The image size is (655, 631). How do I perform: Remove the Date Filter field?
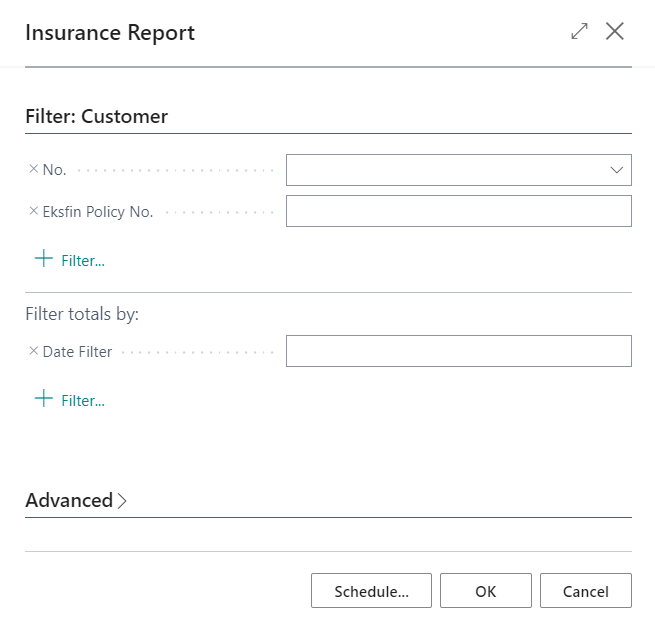(x=33, y=351)
